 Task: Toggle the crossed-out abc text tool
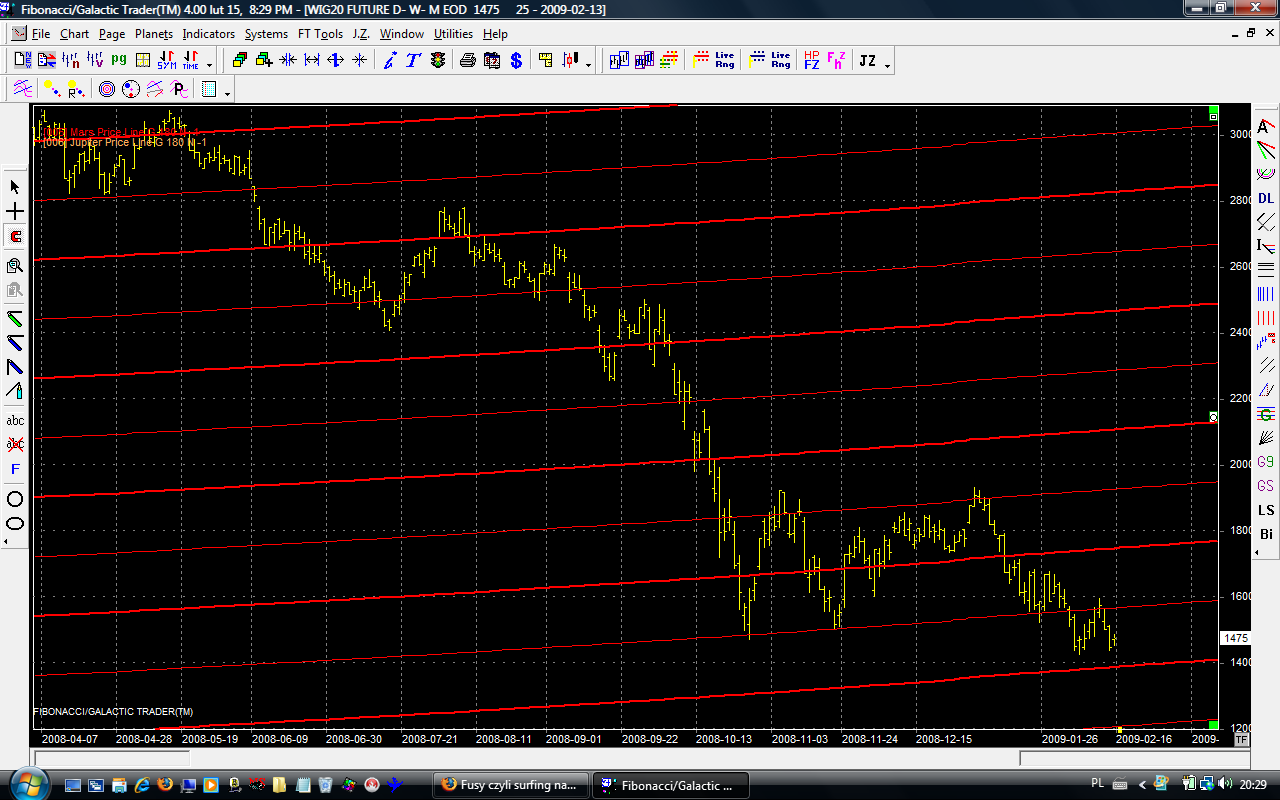tap(15, 444)
